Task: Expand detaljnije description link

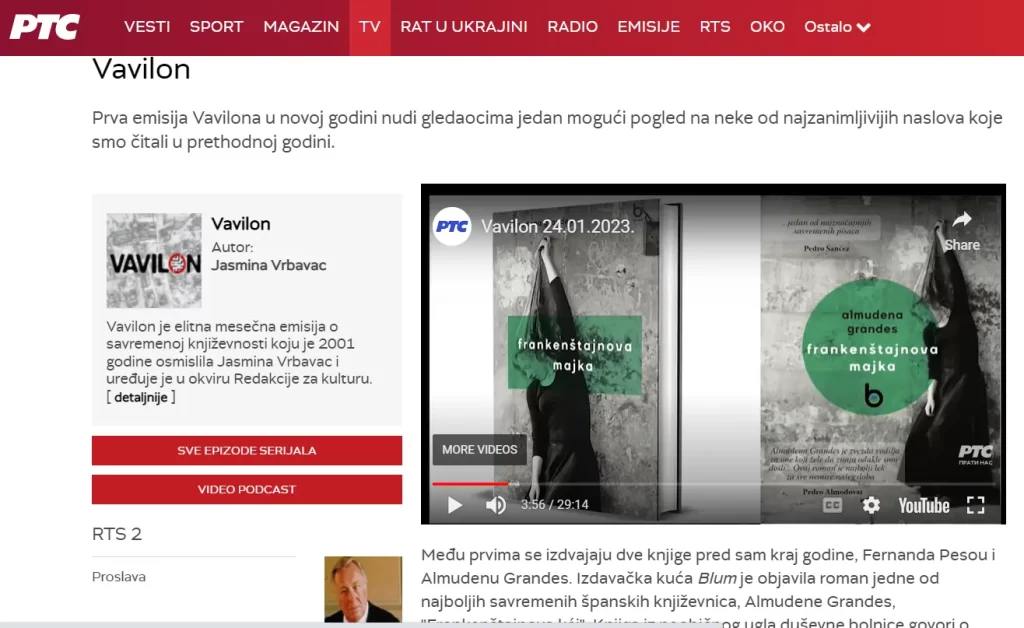Action: [x=141, y=397]
